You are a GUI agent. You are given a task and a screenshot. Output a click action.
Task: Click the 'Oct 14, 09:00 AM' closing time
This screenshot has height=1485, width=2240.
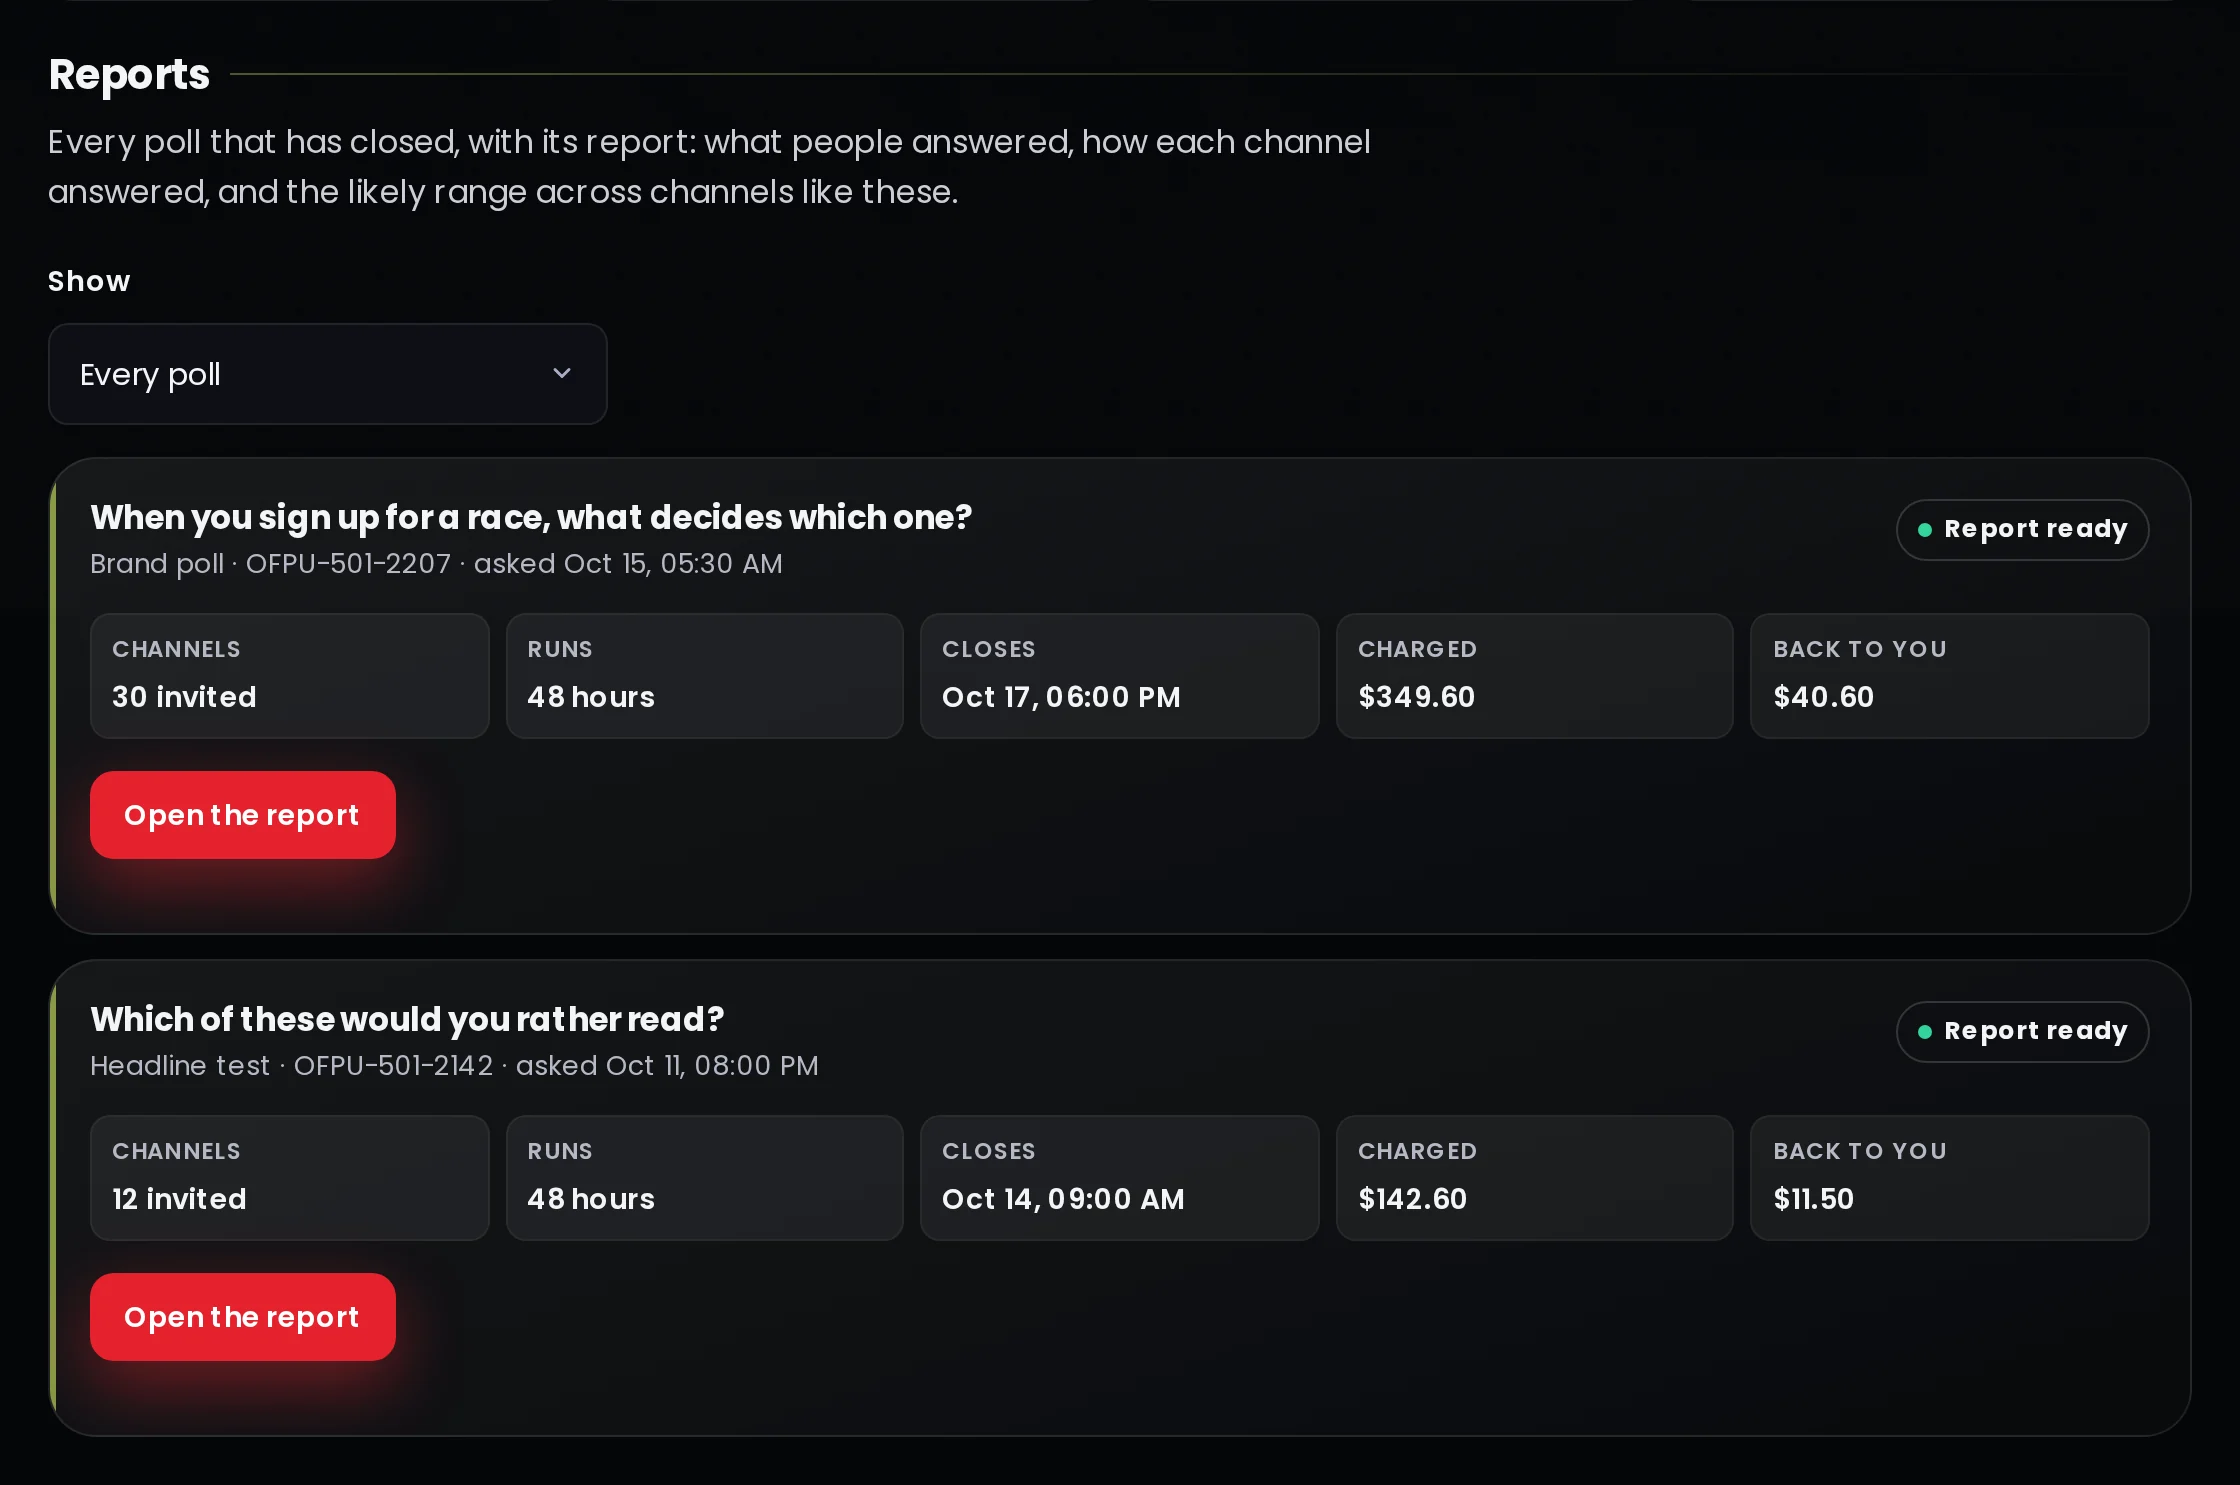click(x=1063, y=1198)
